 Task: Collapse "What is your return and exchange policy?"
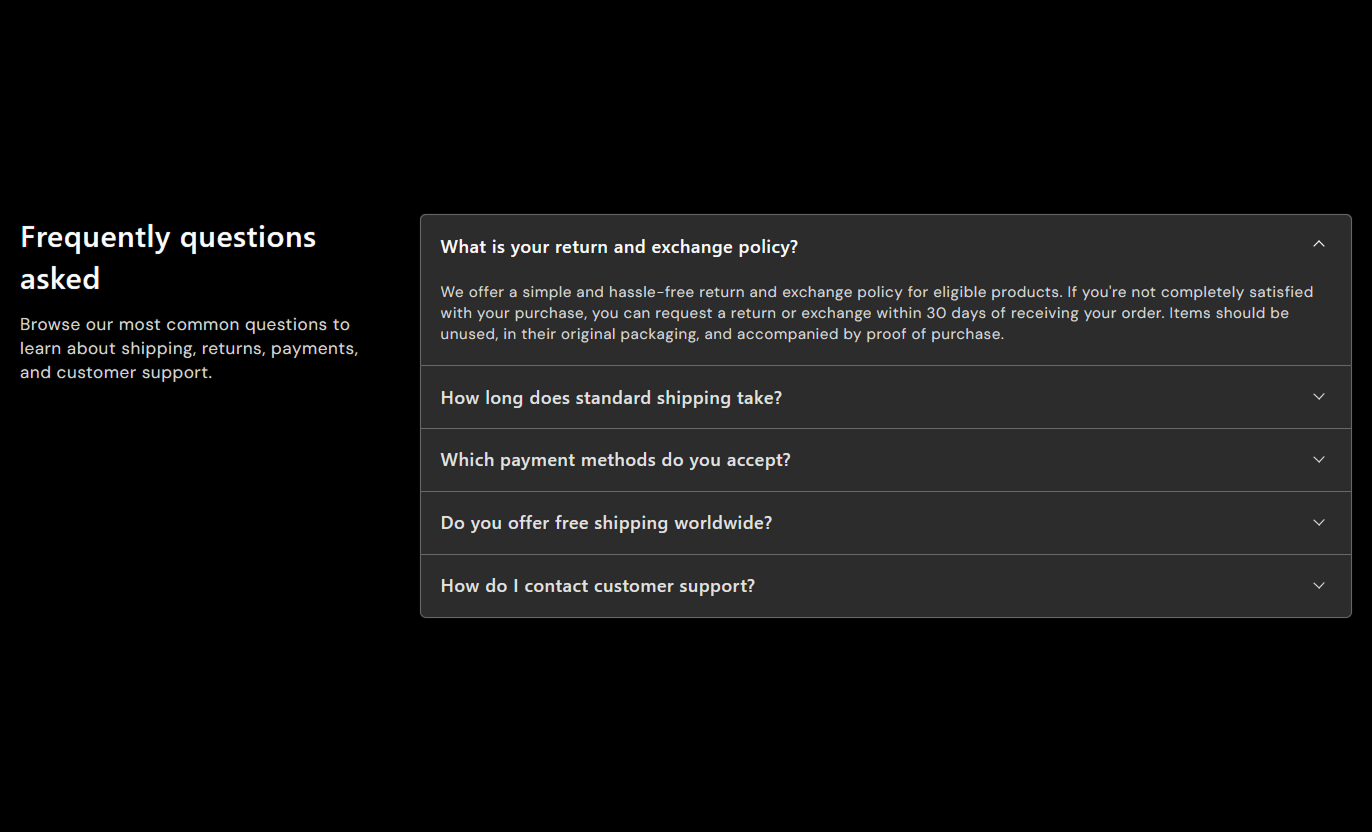(x=885, y=247)
